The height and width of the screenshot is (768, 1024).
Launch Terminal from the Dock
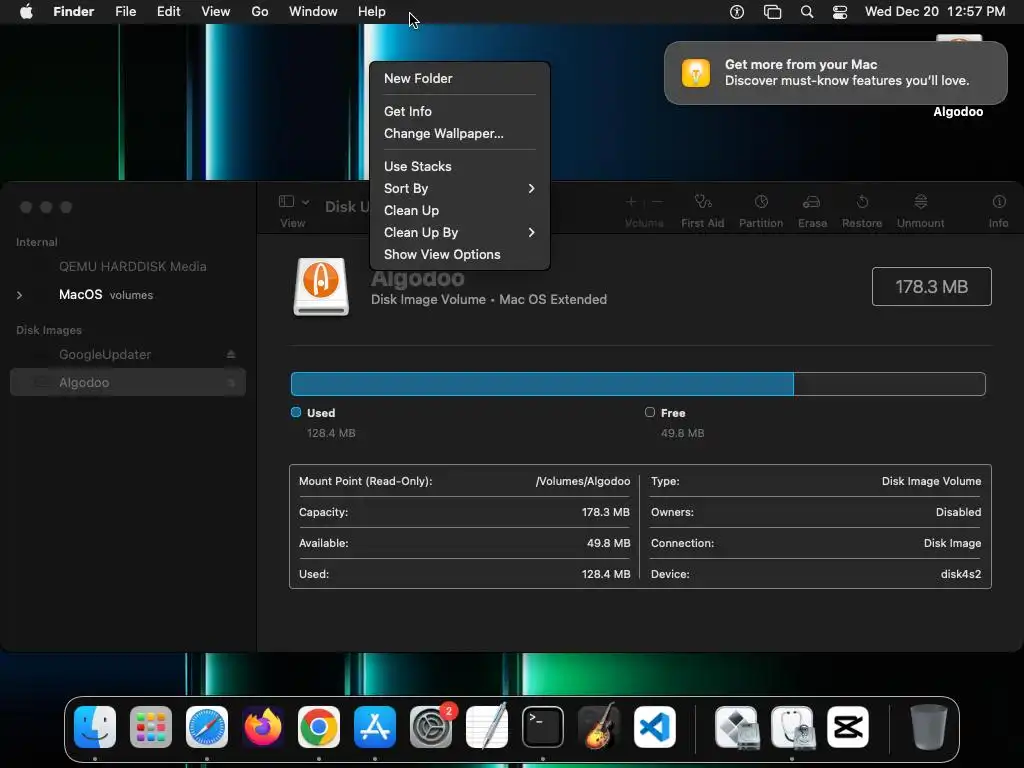(x=543, y=727)
